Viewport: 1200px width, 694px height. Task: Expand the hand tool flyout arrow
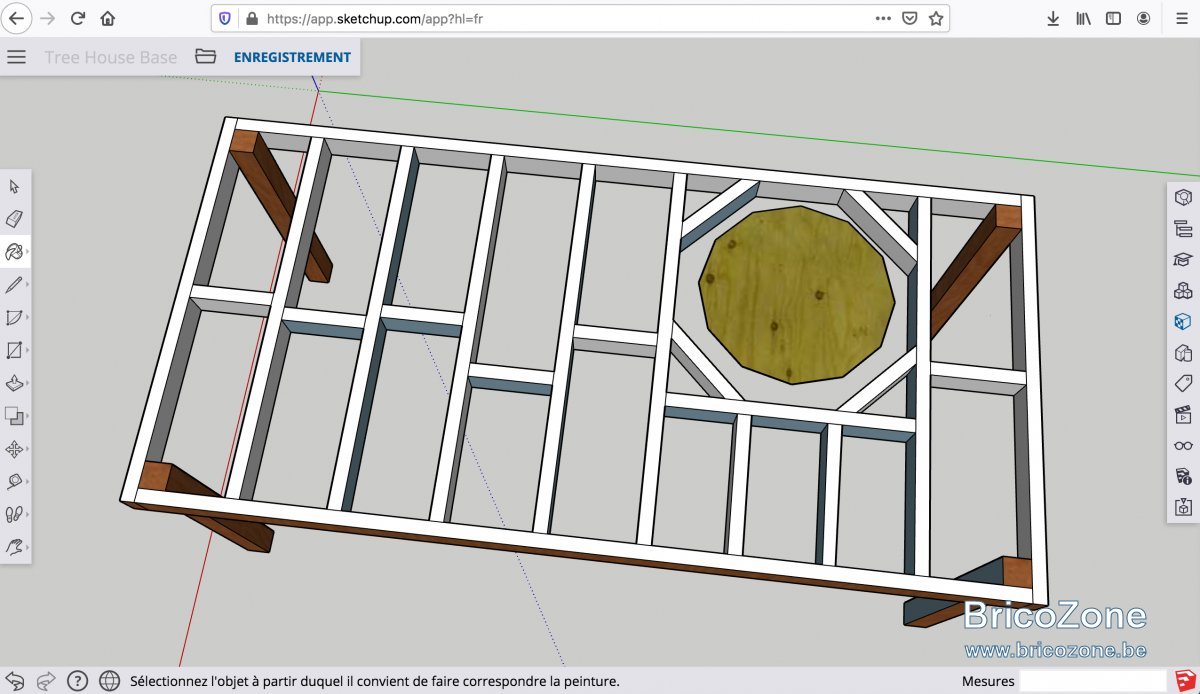[x=28, y=547]
